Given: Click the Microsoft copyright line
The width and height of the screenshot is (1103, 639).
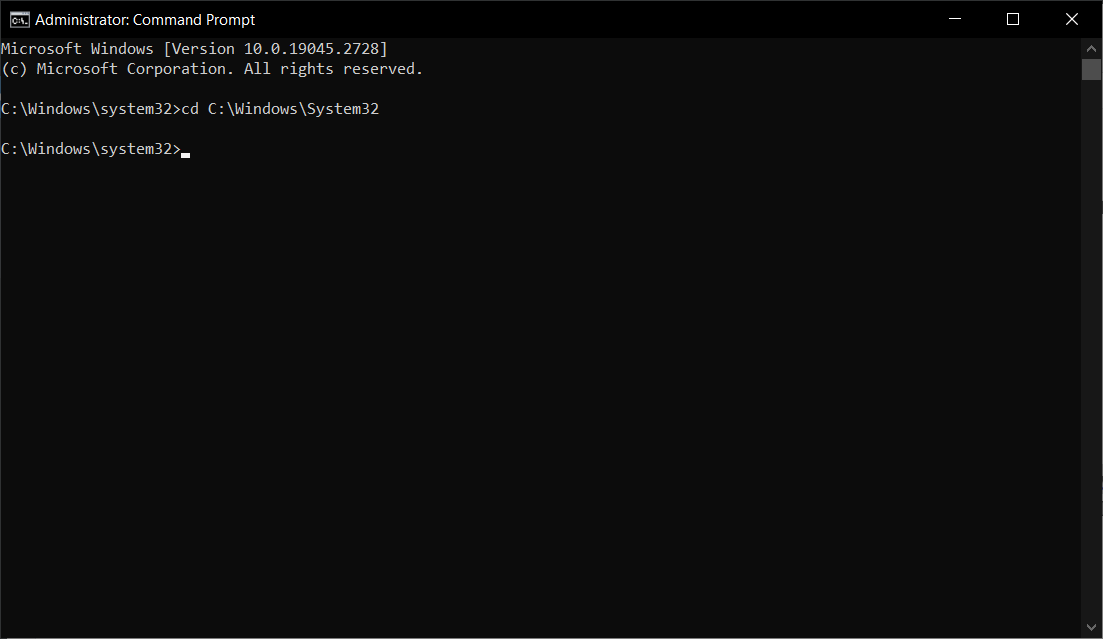Looking at the screenshot, I should click(213, 68).
